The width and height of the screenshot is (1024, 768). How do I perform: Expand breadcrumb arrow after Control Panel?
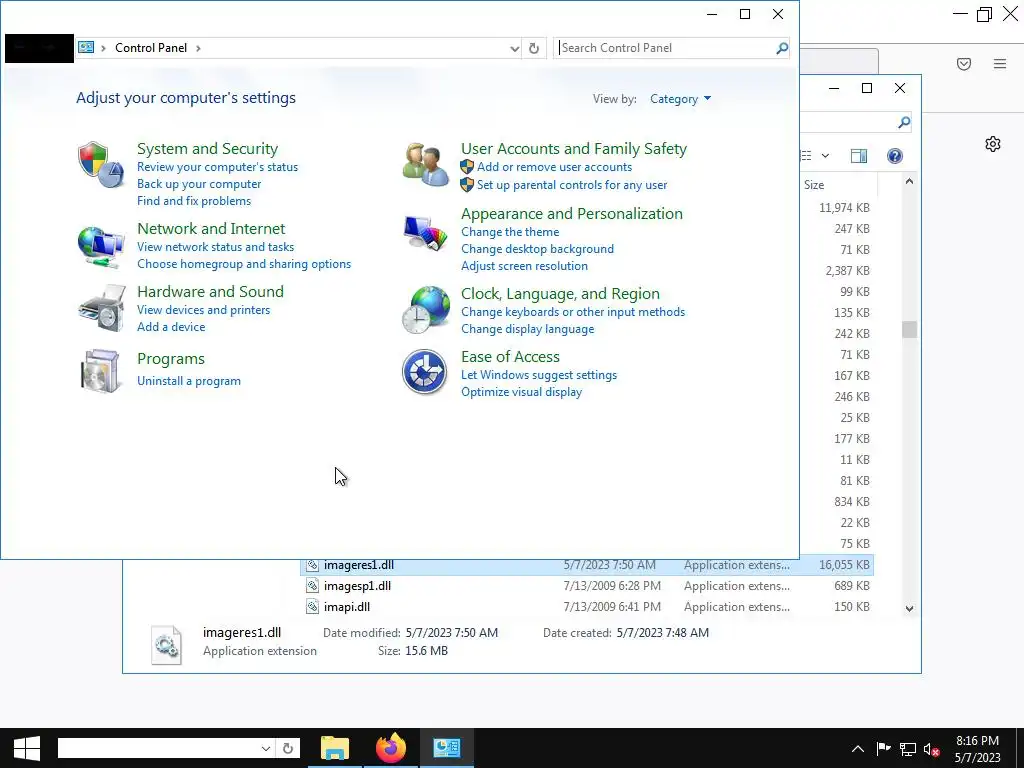coord(198,48)
